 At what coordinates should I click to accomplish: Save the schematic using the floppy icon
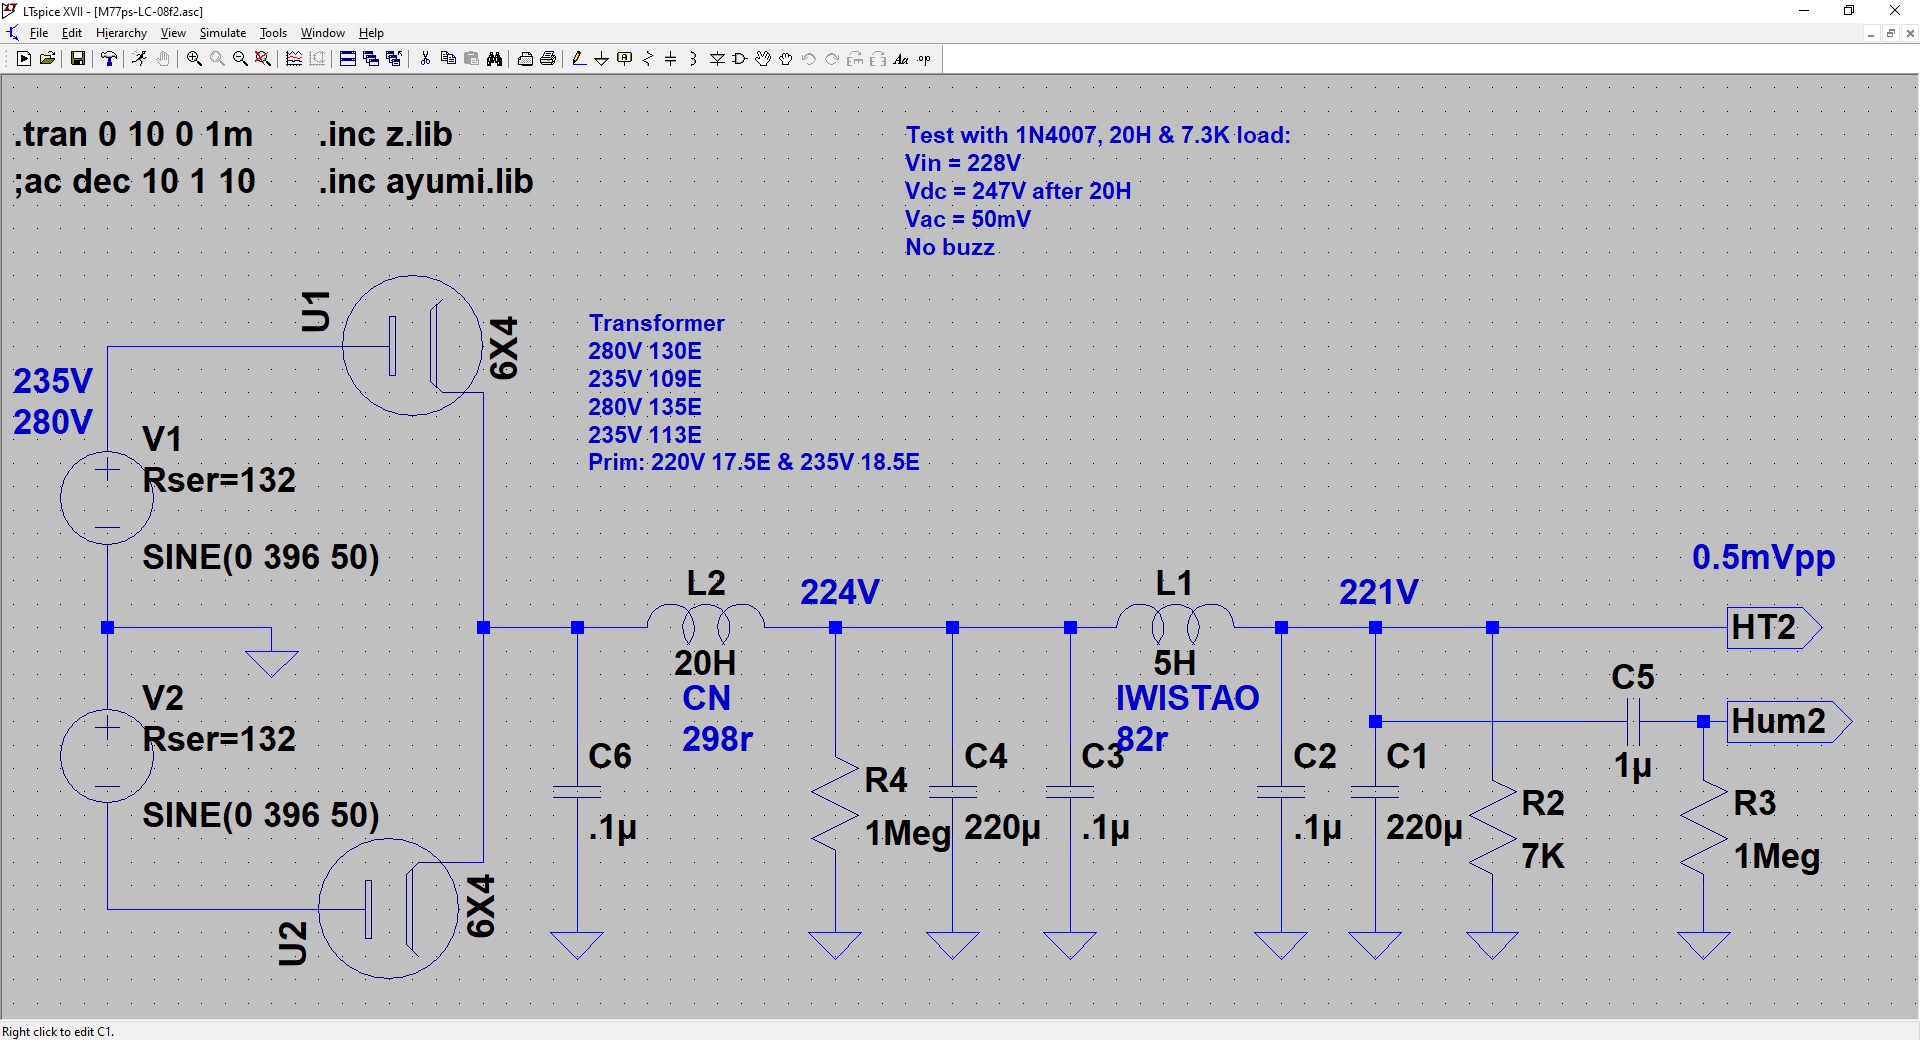[x=77, y=59]
